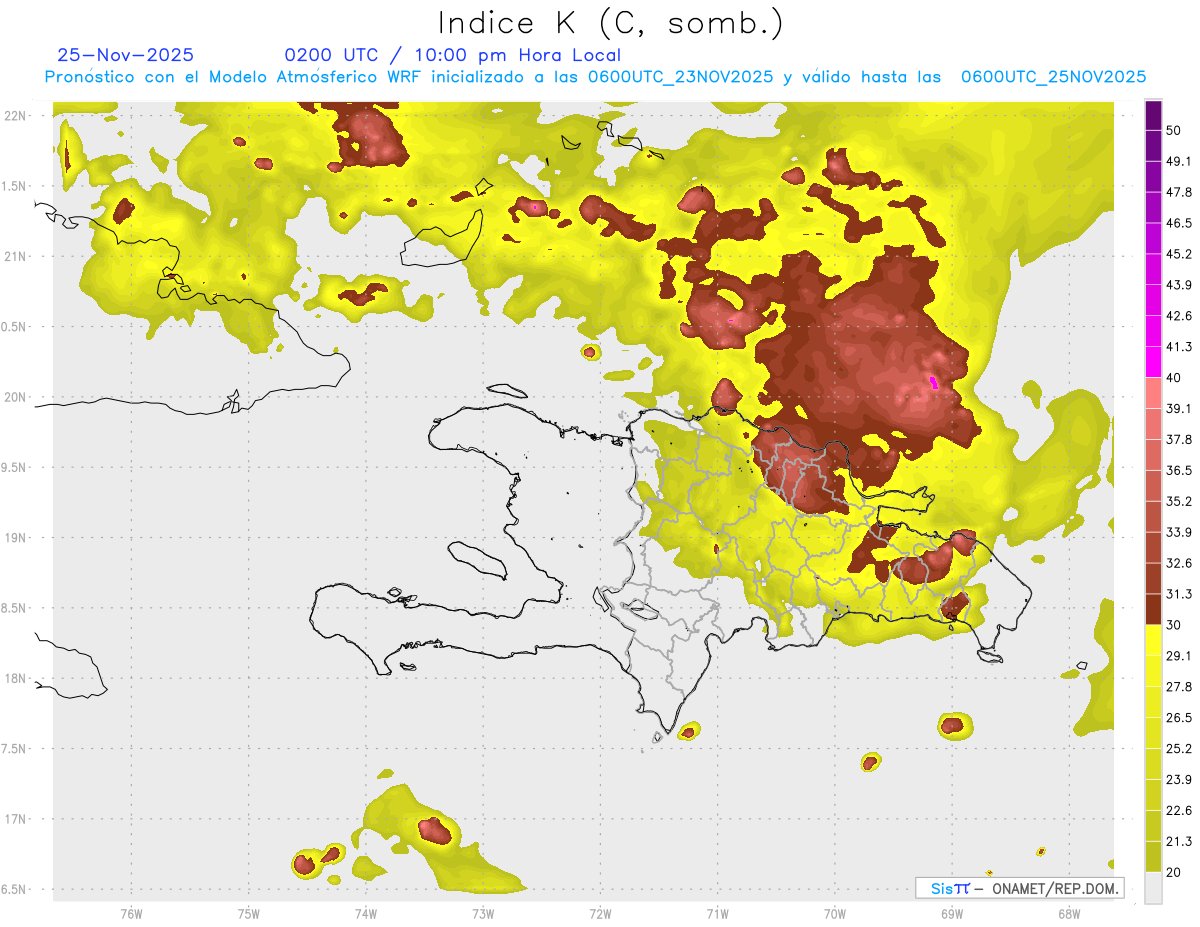Click the 43.9 color scale value
Viewport: 1200px width, 927px height.
(x=1179, y=285)
